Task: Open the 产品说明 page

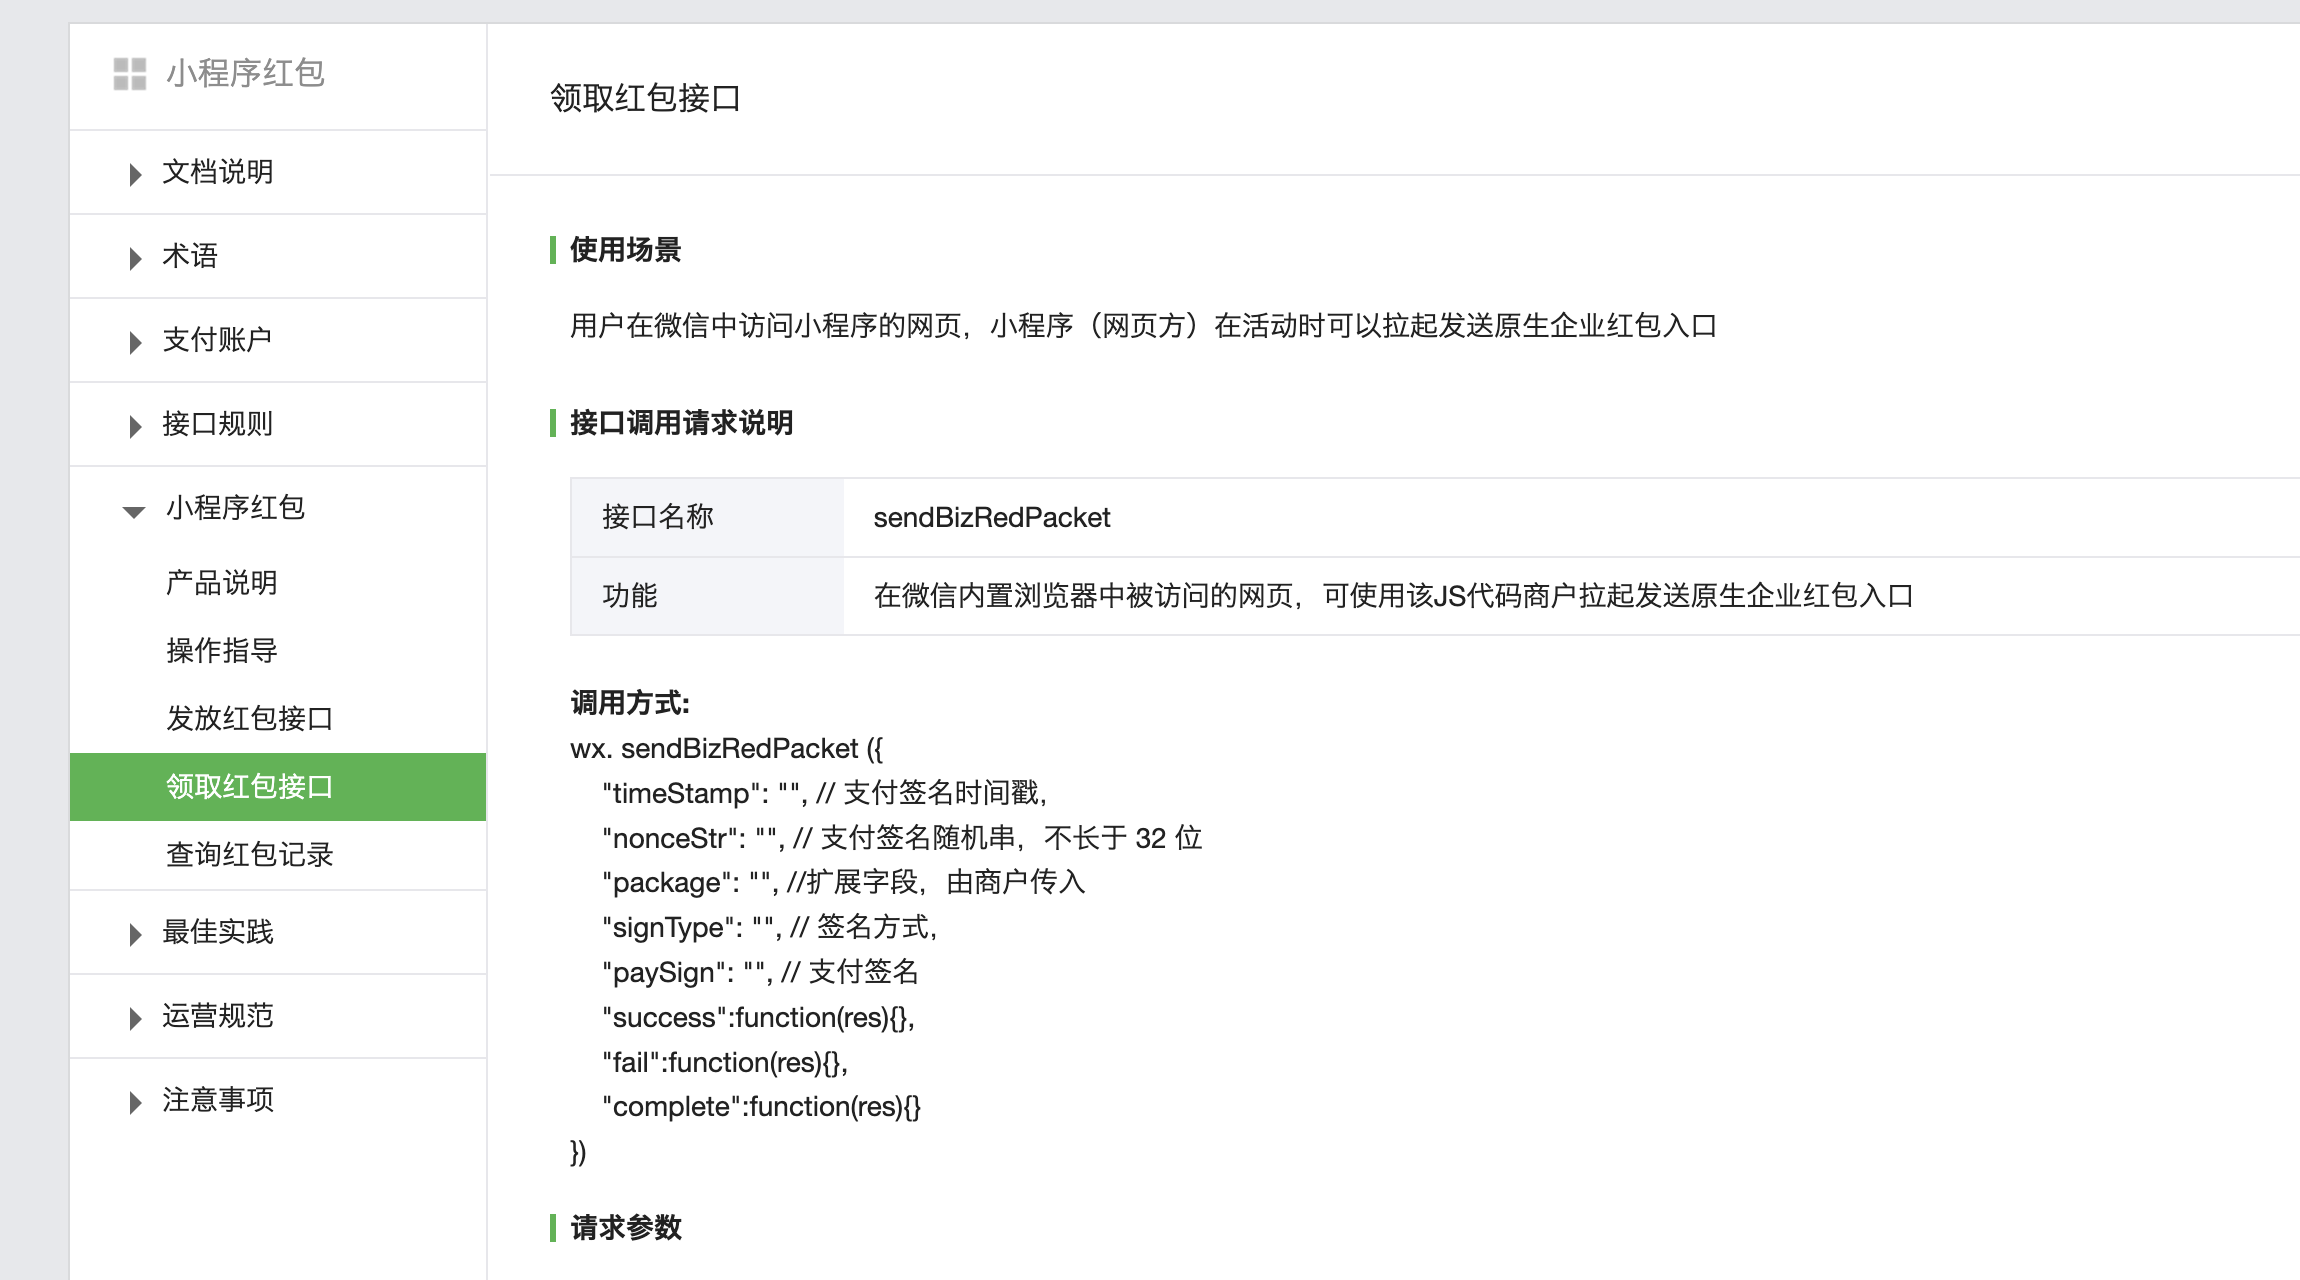Action: [x=222, y=582]
